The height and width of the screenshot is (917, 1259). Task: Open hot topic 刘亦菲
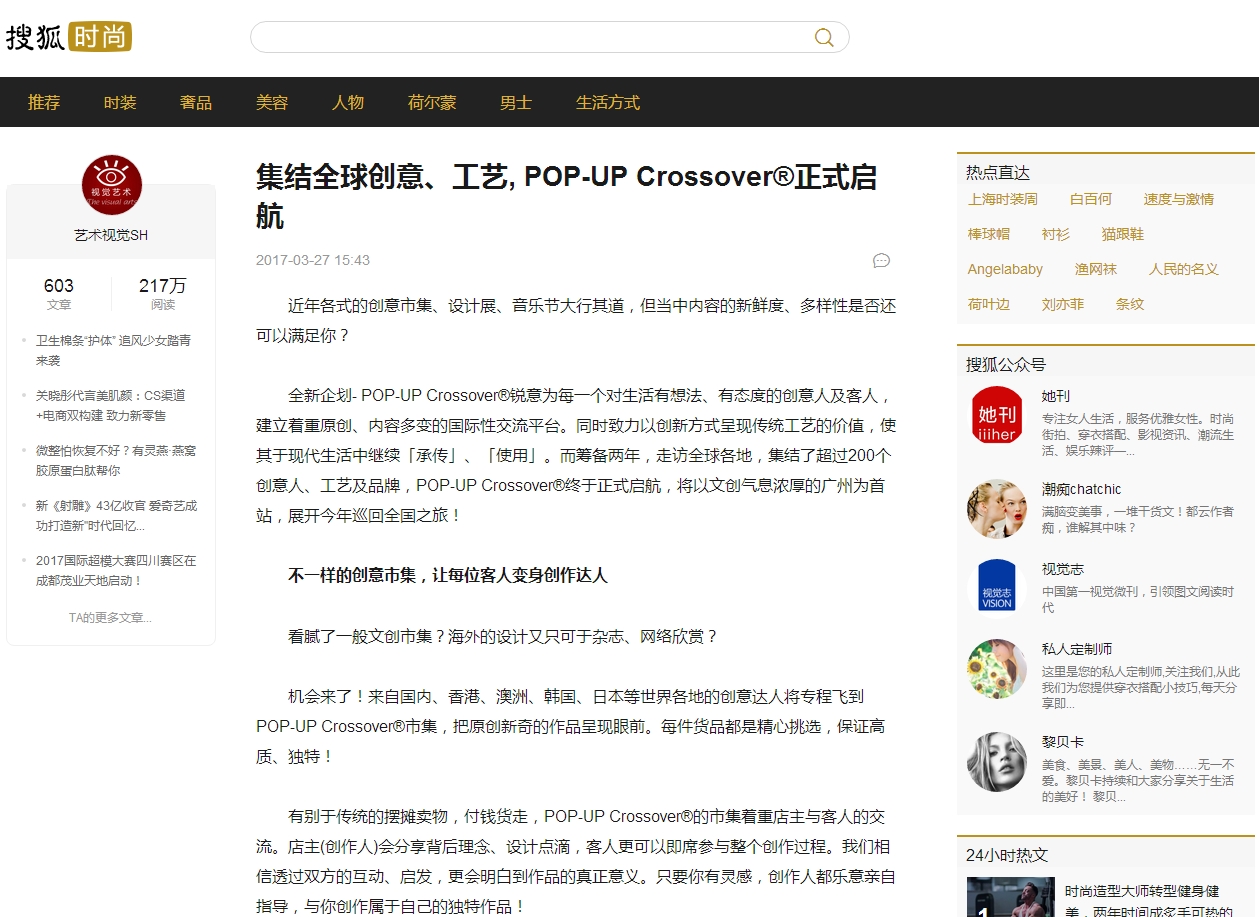click(x=1063, y=304)
